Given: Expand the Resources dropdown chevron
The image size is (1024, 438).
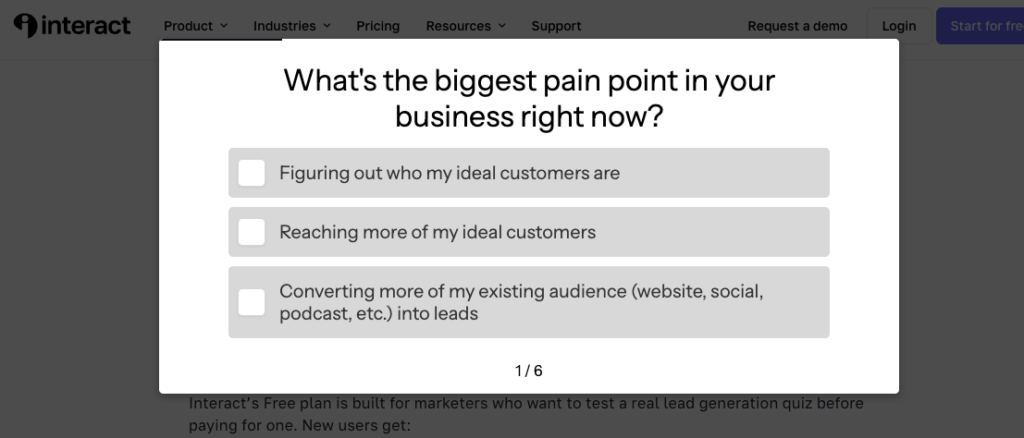Looking at the screenshot, I should click(502, 26).
